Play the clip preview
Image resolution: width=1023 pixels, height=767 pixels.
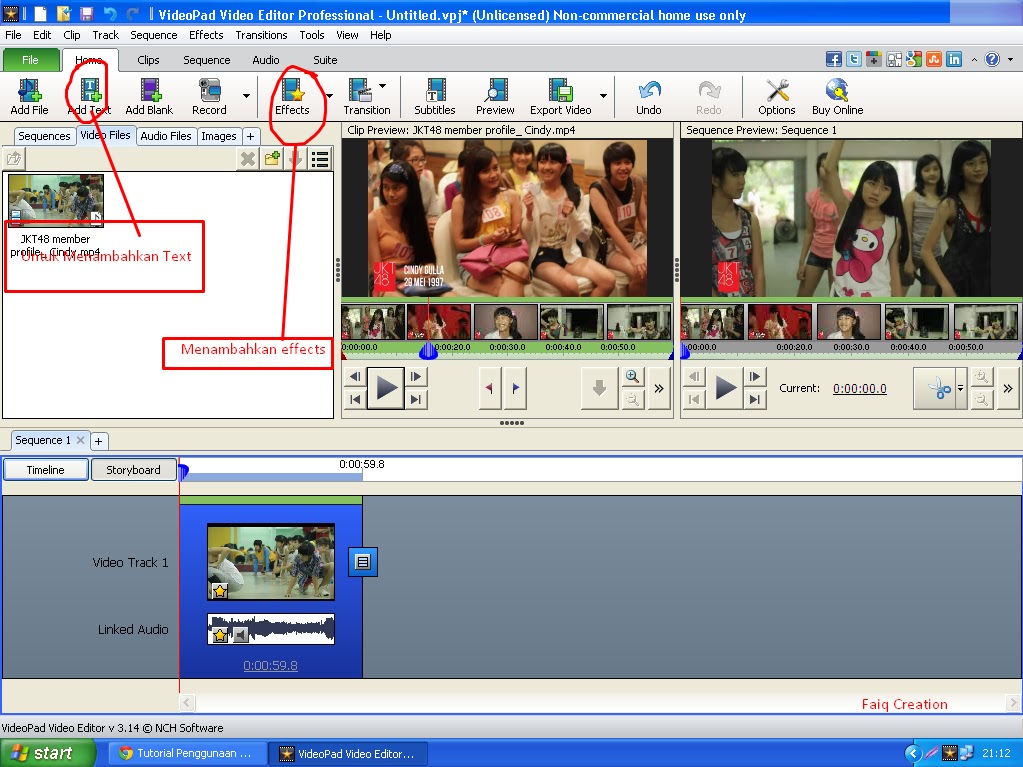[386, 388]
